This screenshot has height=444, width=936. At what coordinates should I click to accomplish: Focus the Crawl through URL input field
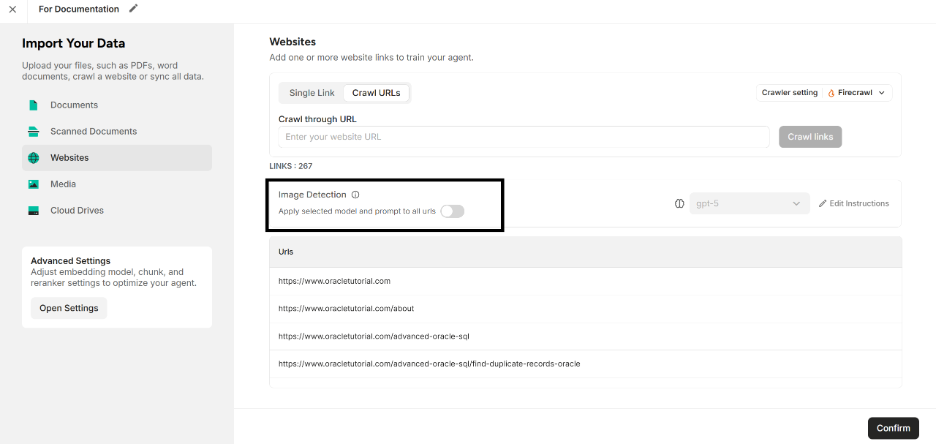(x=524, y=137)
